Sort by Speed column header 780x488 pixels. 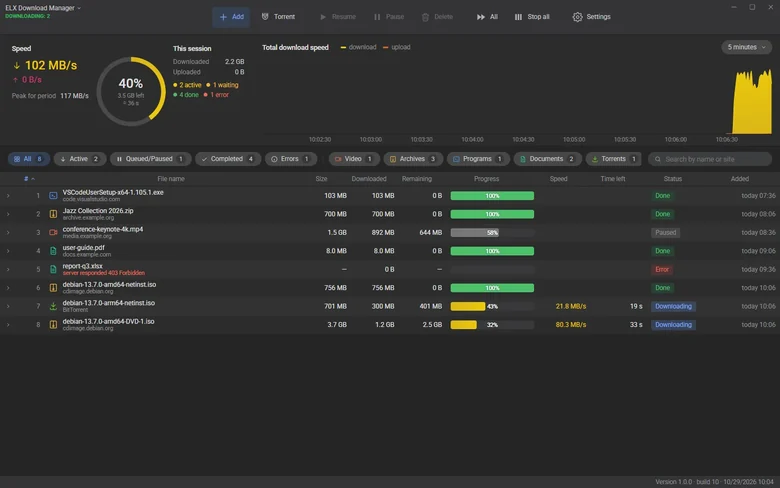pyautogui.click(x=558, y=179)
